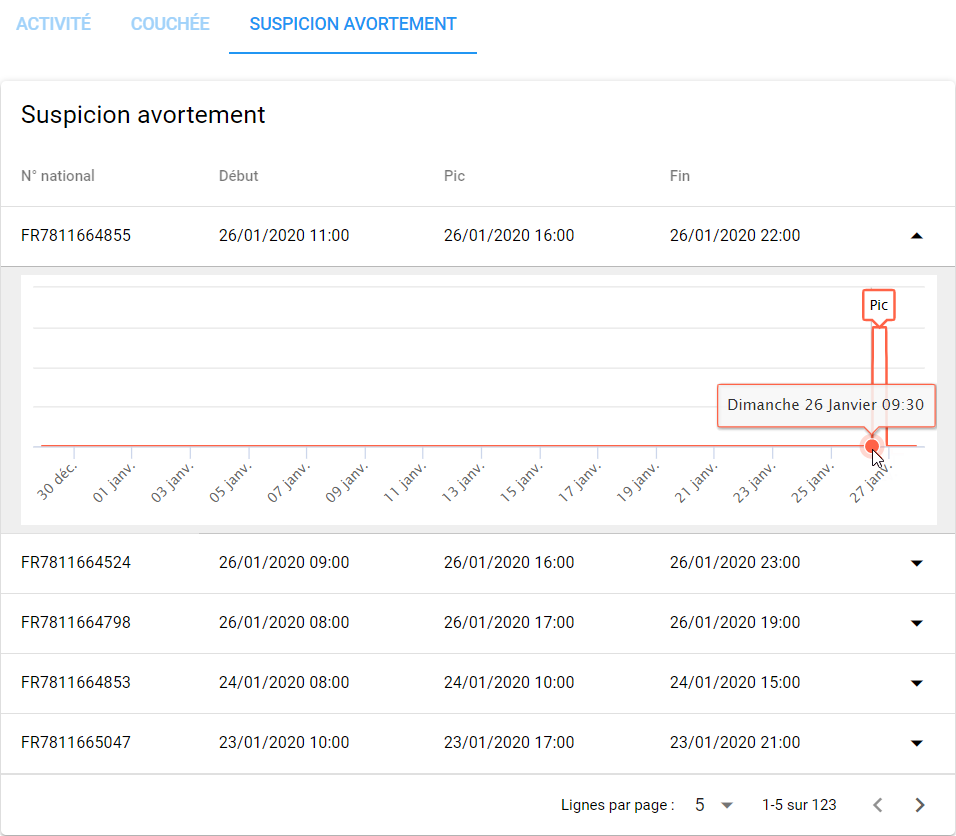Select national number FR7811665047
This screenshot has width=956, height=836.
click(76, 742)
